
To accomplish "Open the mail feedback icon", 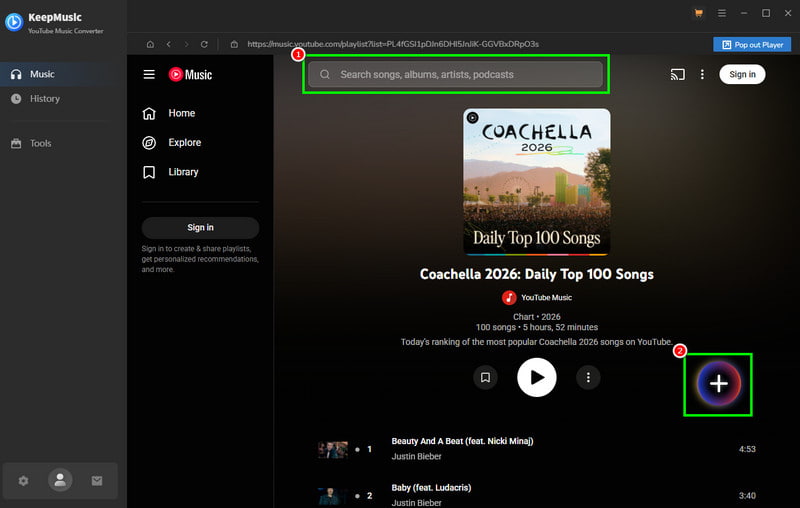I will point(97,480).
